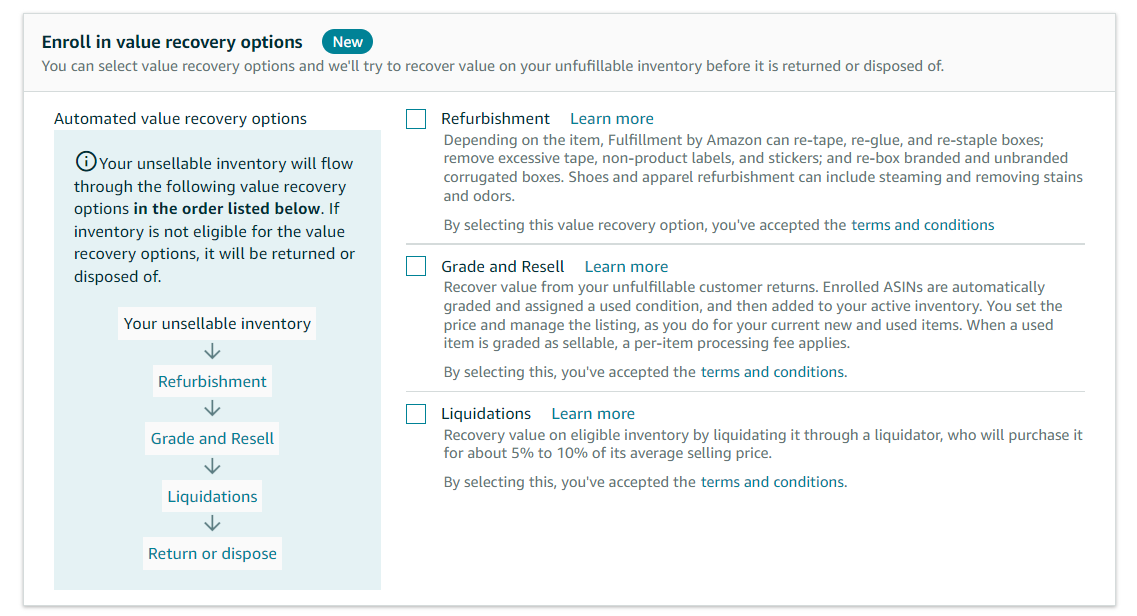The width and height of the screenshot is (1137, 616).
Task: Open Learn more next to Refurbishment
Action: 611,118
